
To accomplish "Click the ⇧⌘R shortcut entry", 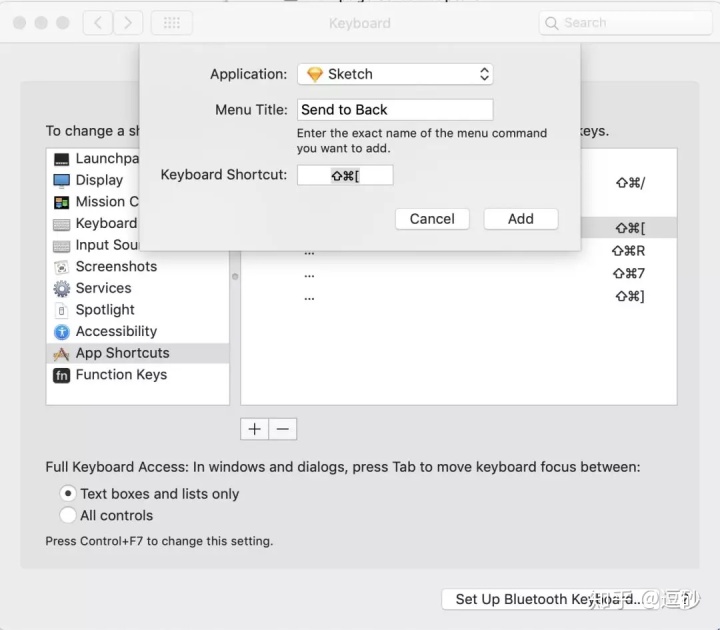I will pyautogui.click(x=628, y=251).
